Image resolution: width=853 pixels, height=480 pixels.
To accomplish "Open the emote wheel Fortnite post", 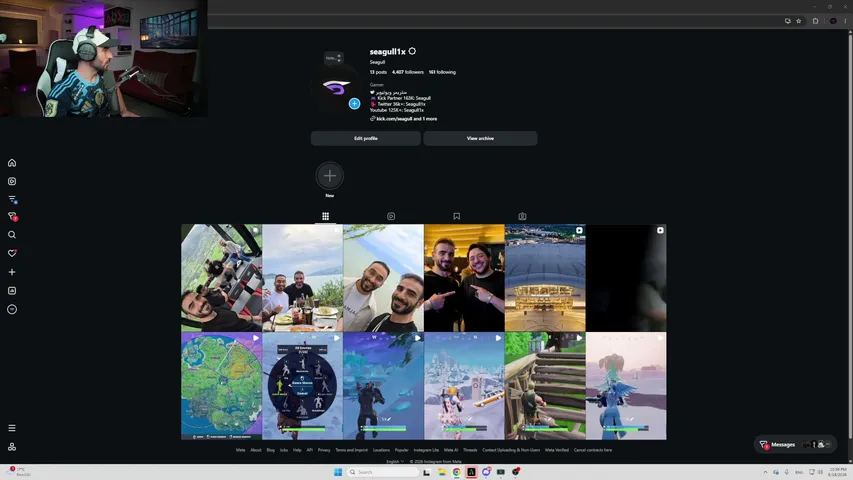I will [x=302, y=386].
